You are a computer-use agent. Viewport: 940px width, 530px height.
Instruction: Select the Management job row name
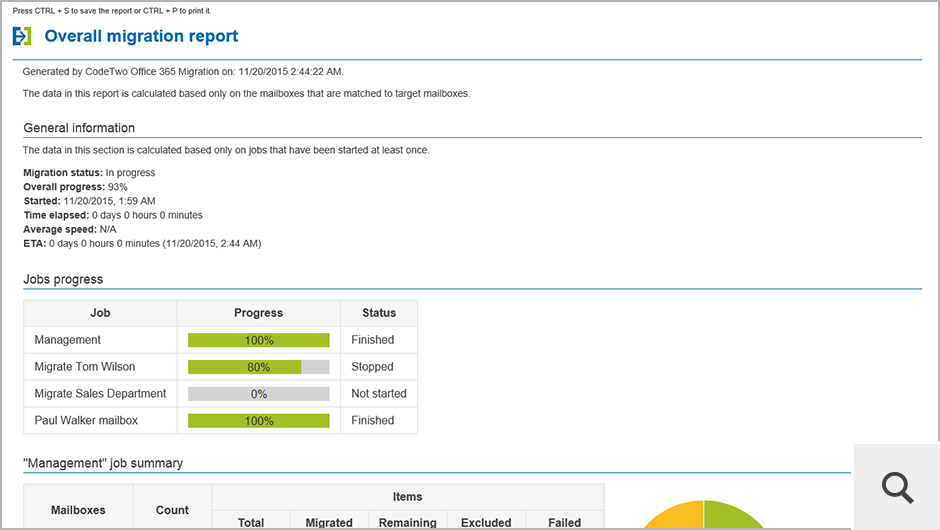coord(67,340)
